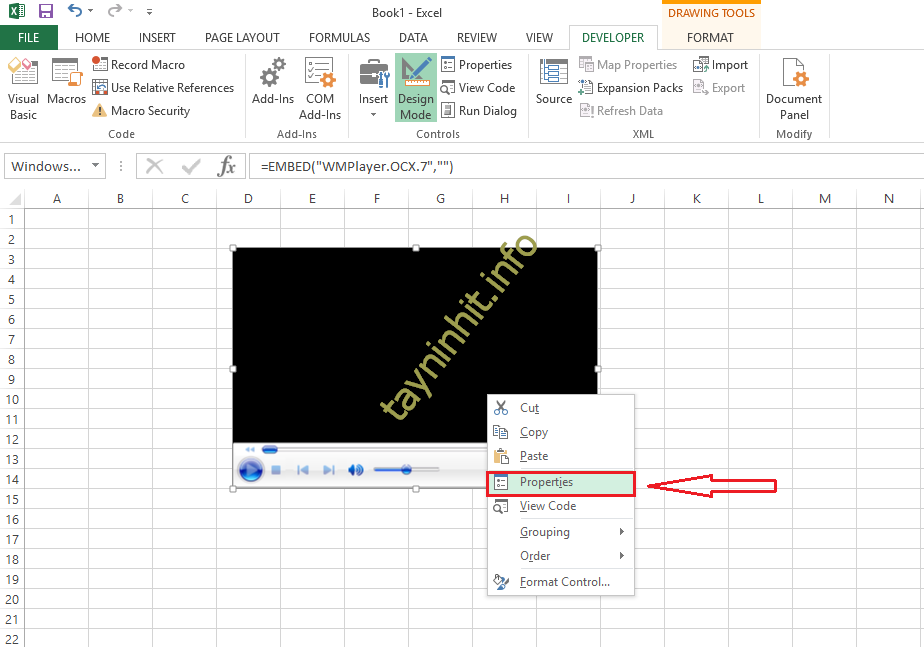
Task: Click the media player volume slider
Action: click(406, 470)
